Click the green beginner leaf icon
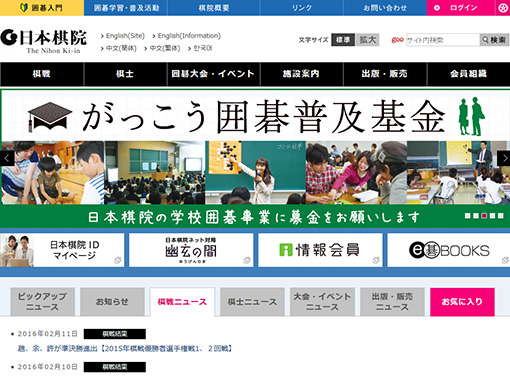The width and height of the screenshot is (510, 380). click(24, 8)
